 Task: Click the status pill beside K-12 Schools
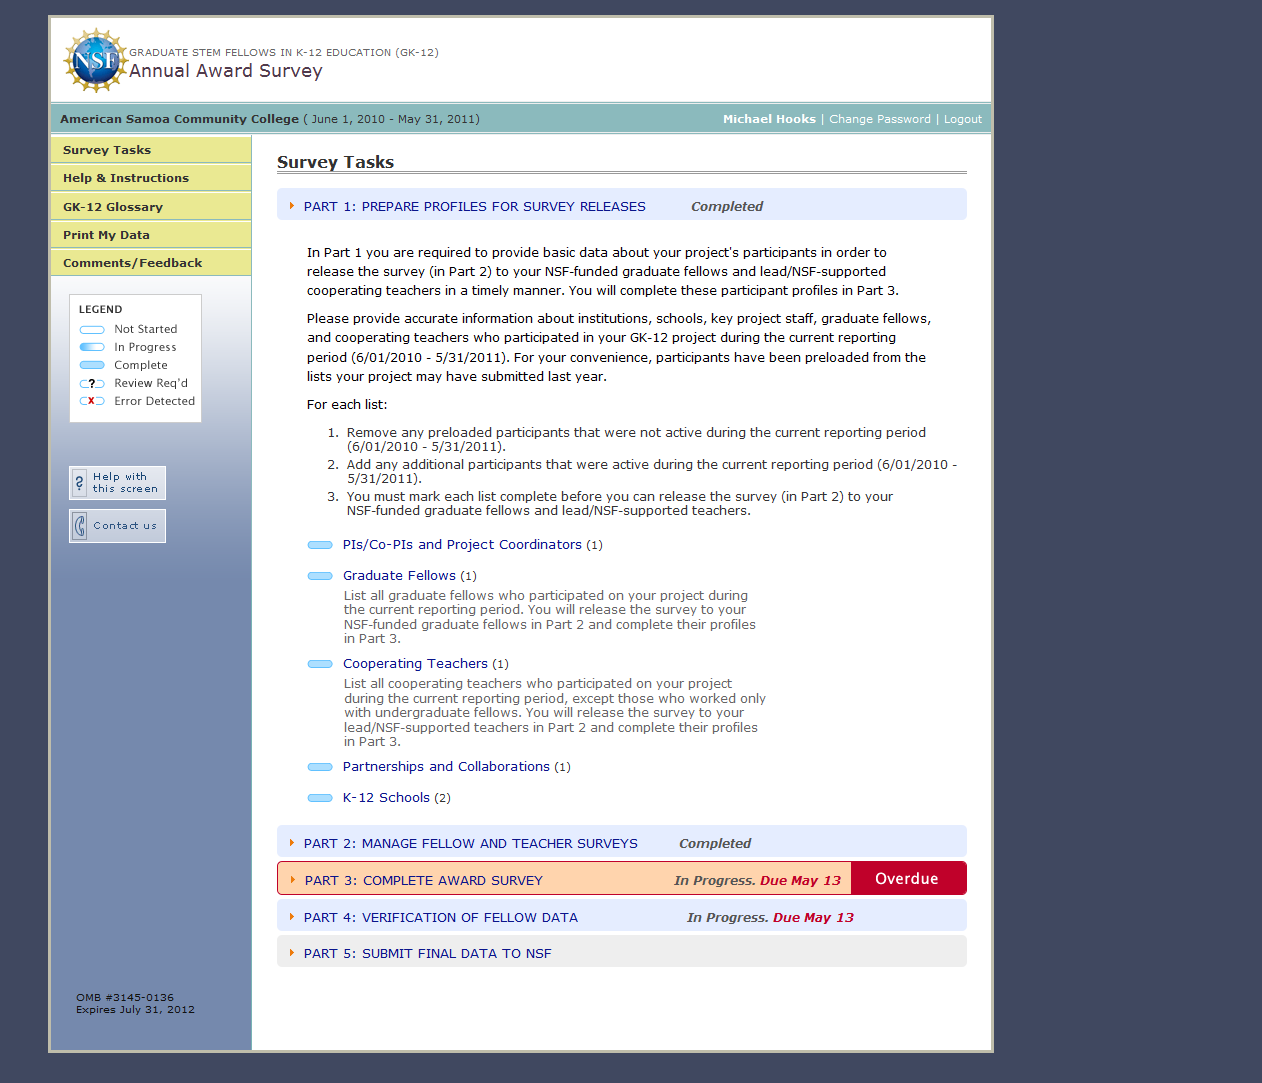pyautogui.click(x=320, y=798)
